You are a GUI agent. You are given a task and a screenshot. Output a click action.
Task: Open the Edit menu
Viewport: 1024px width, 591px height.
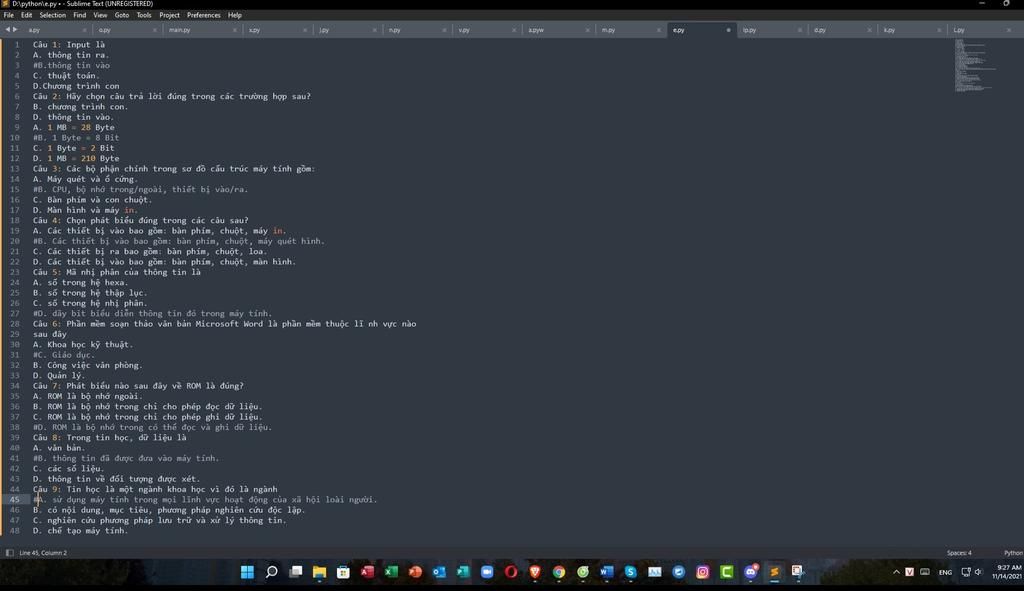26,15
